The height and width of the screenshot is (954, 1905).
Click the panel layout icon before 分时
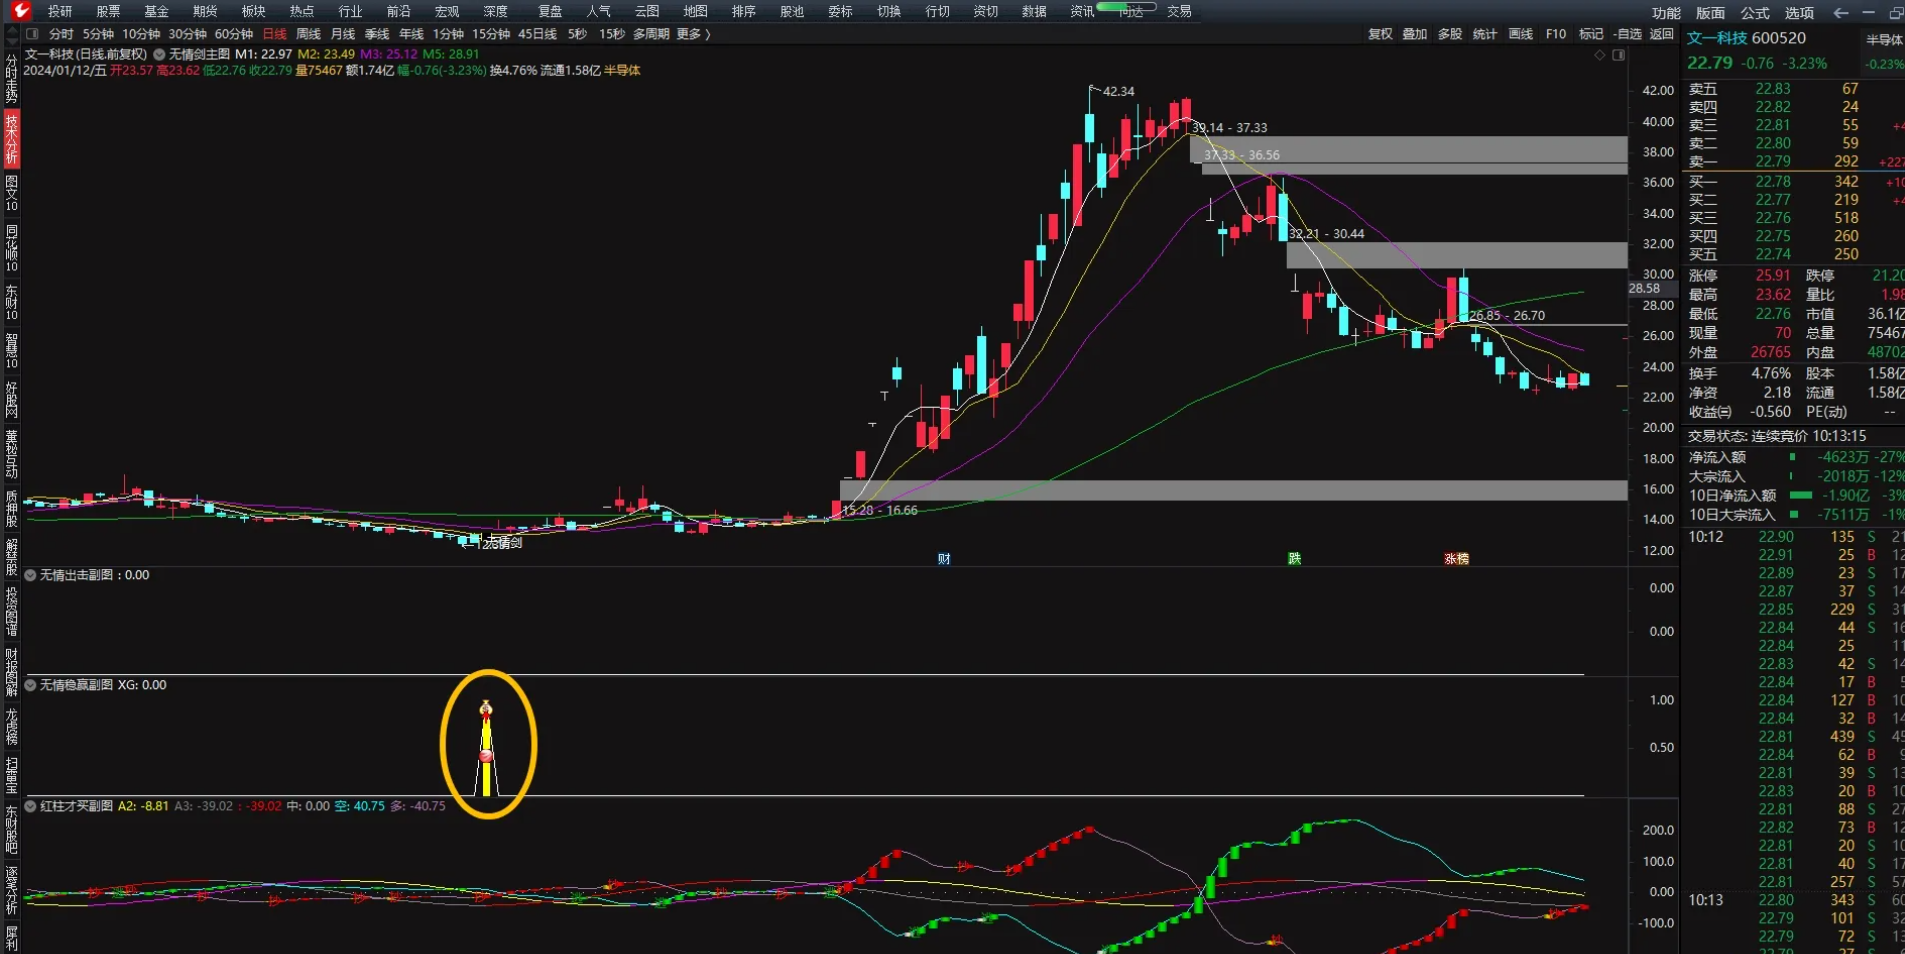click(32, 34)
